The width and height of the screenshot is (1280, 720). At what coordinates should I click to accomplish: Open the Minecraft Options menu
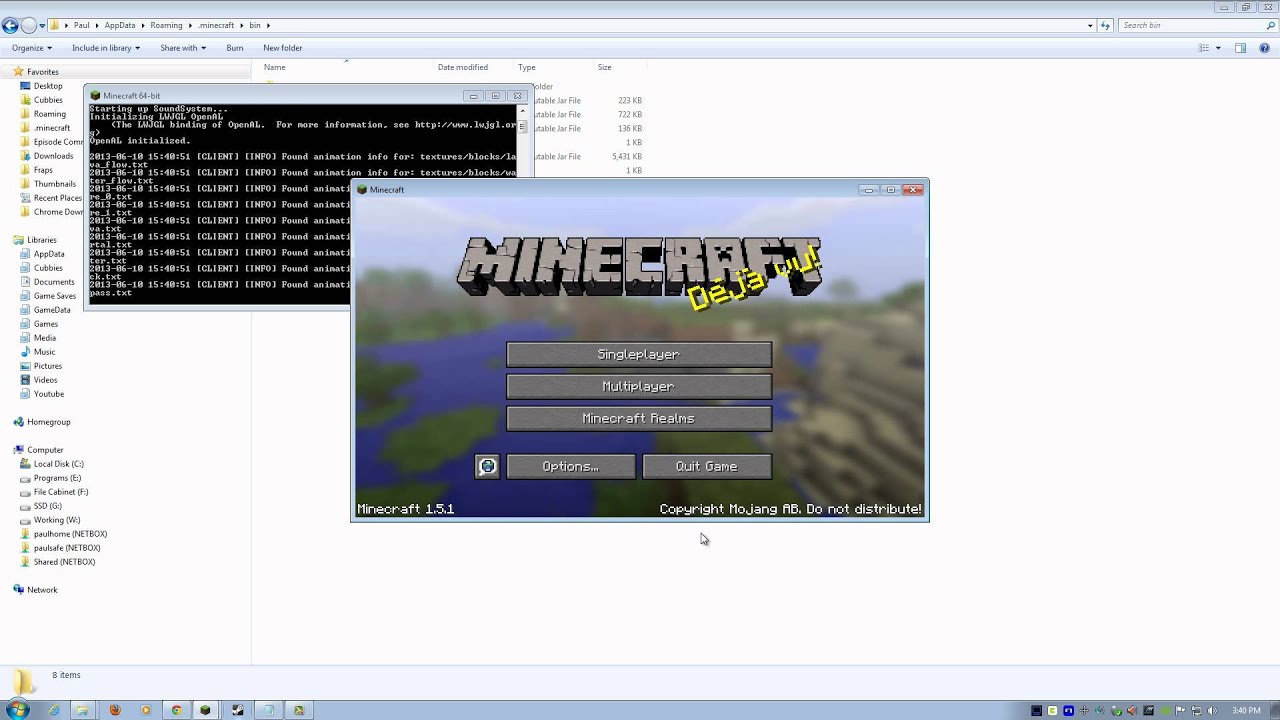(571, 467)
